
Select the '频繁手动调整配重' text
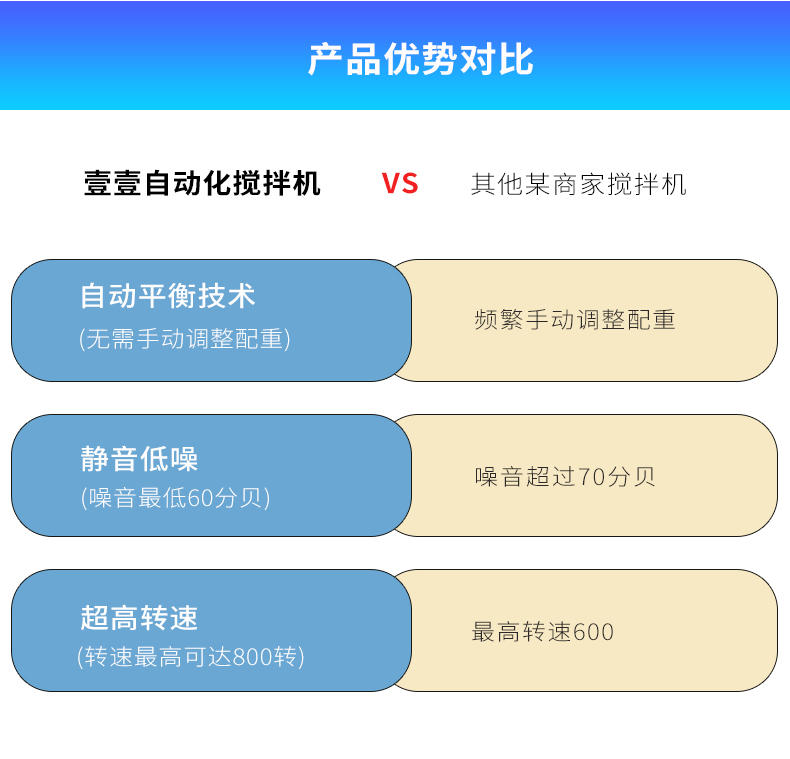pos(575,320)
